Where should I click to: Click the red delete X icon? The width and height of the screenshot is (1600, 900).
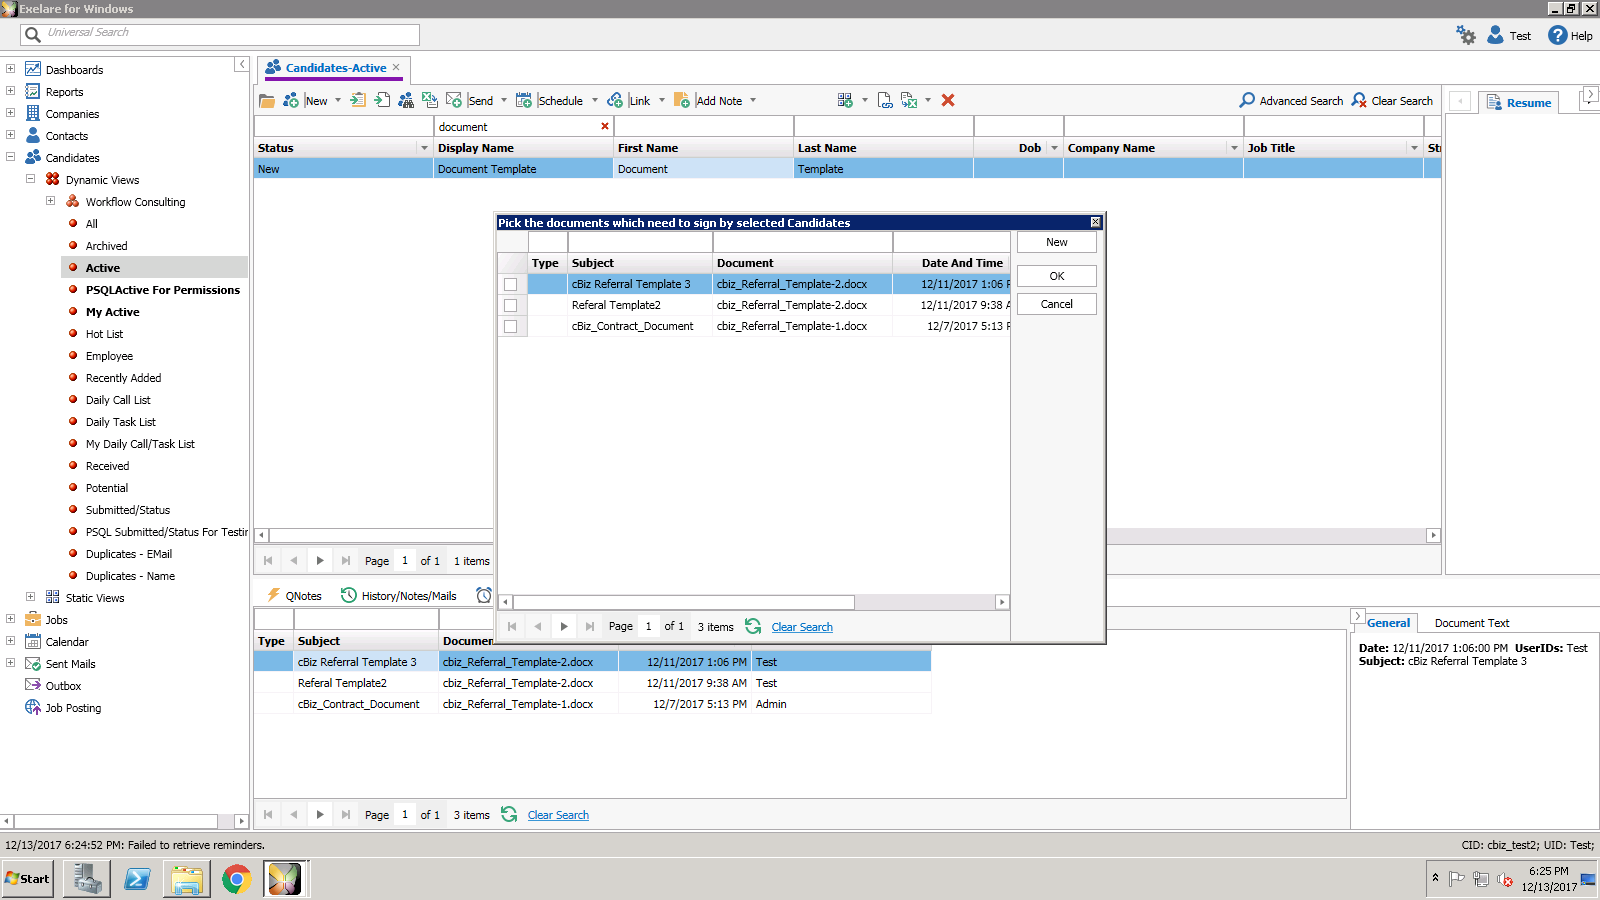pyautogui.click(x=948, y=100)
